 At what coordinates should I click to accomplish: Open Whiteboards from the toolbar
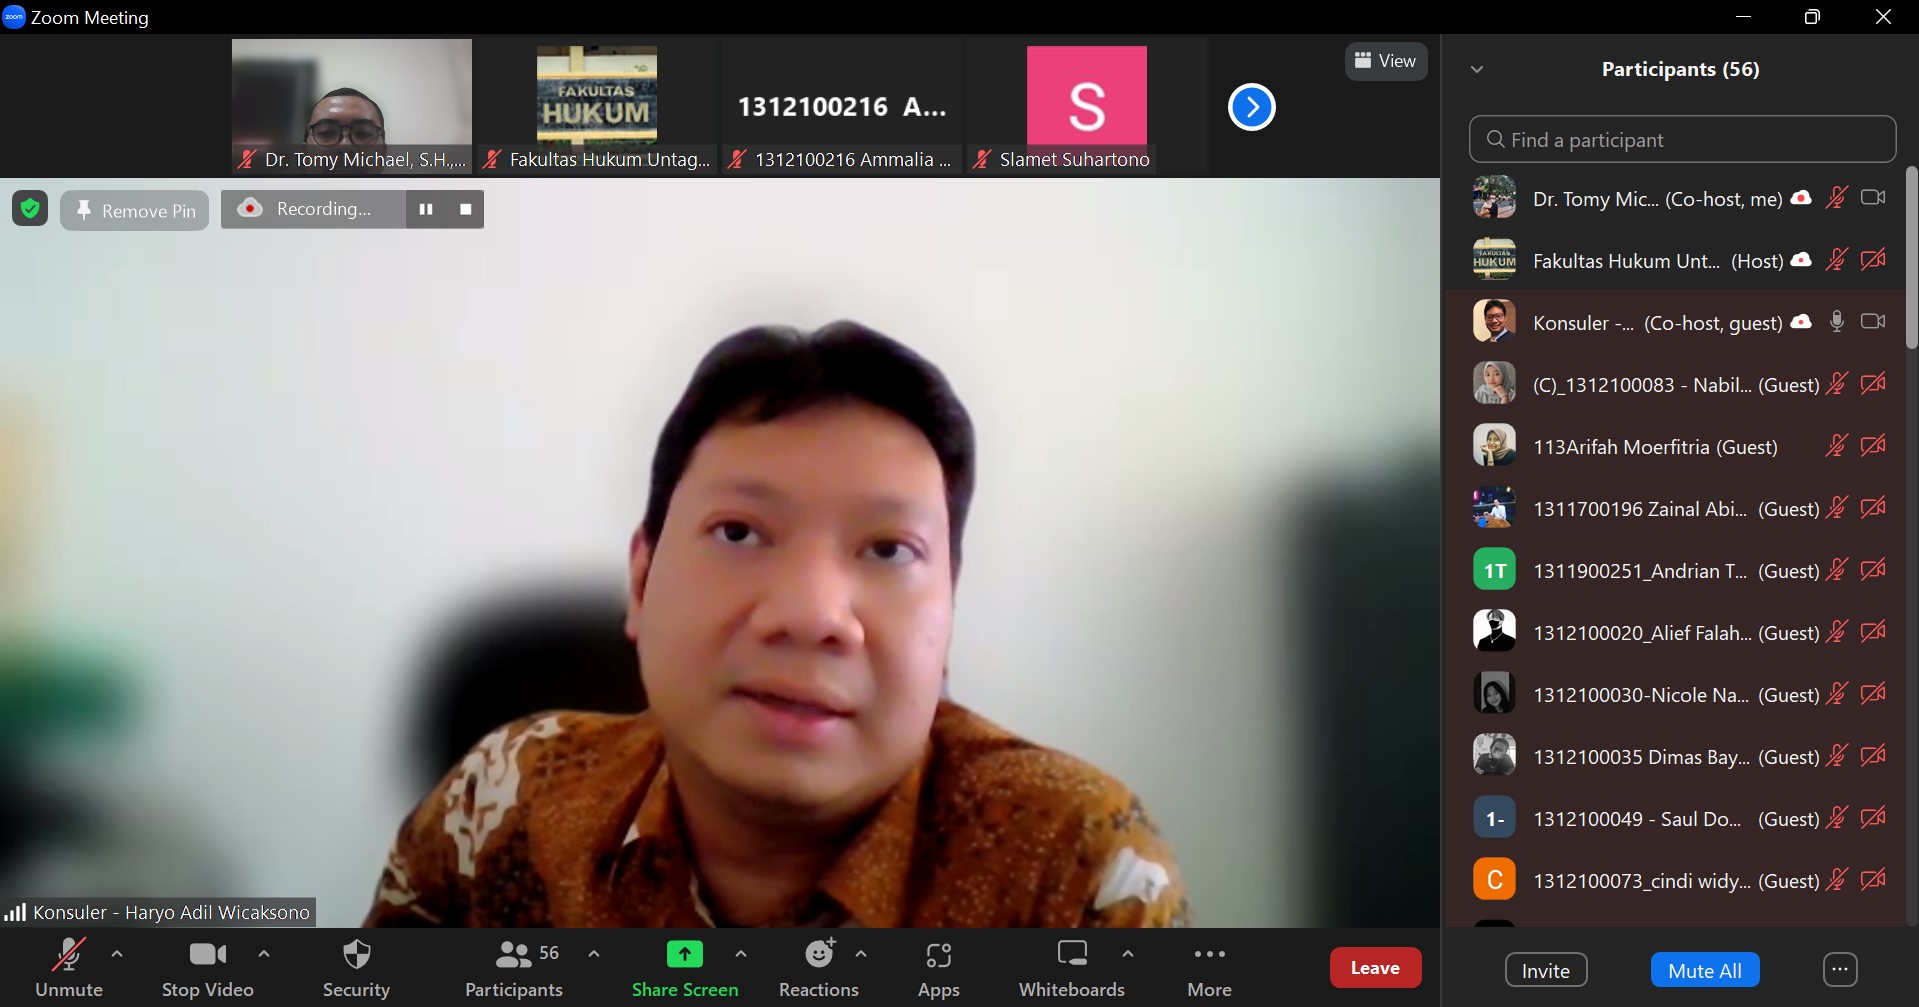(1071, 968)
